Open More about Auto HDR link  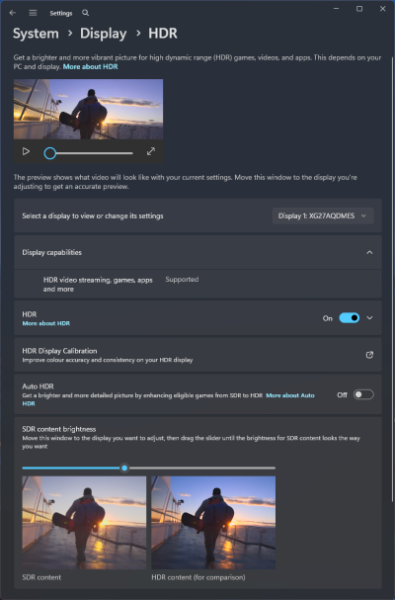[290, 395]
